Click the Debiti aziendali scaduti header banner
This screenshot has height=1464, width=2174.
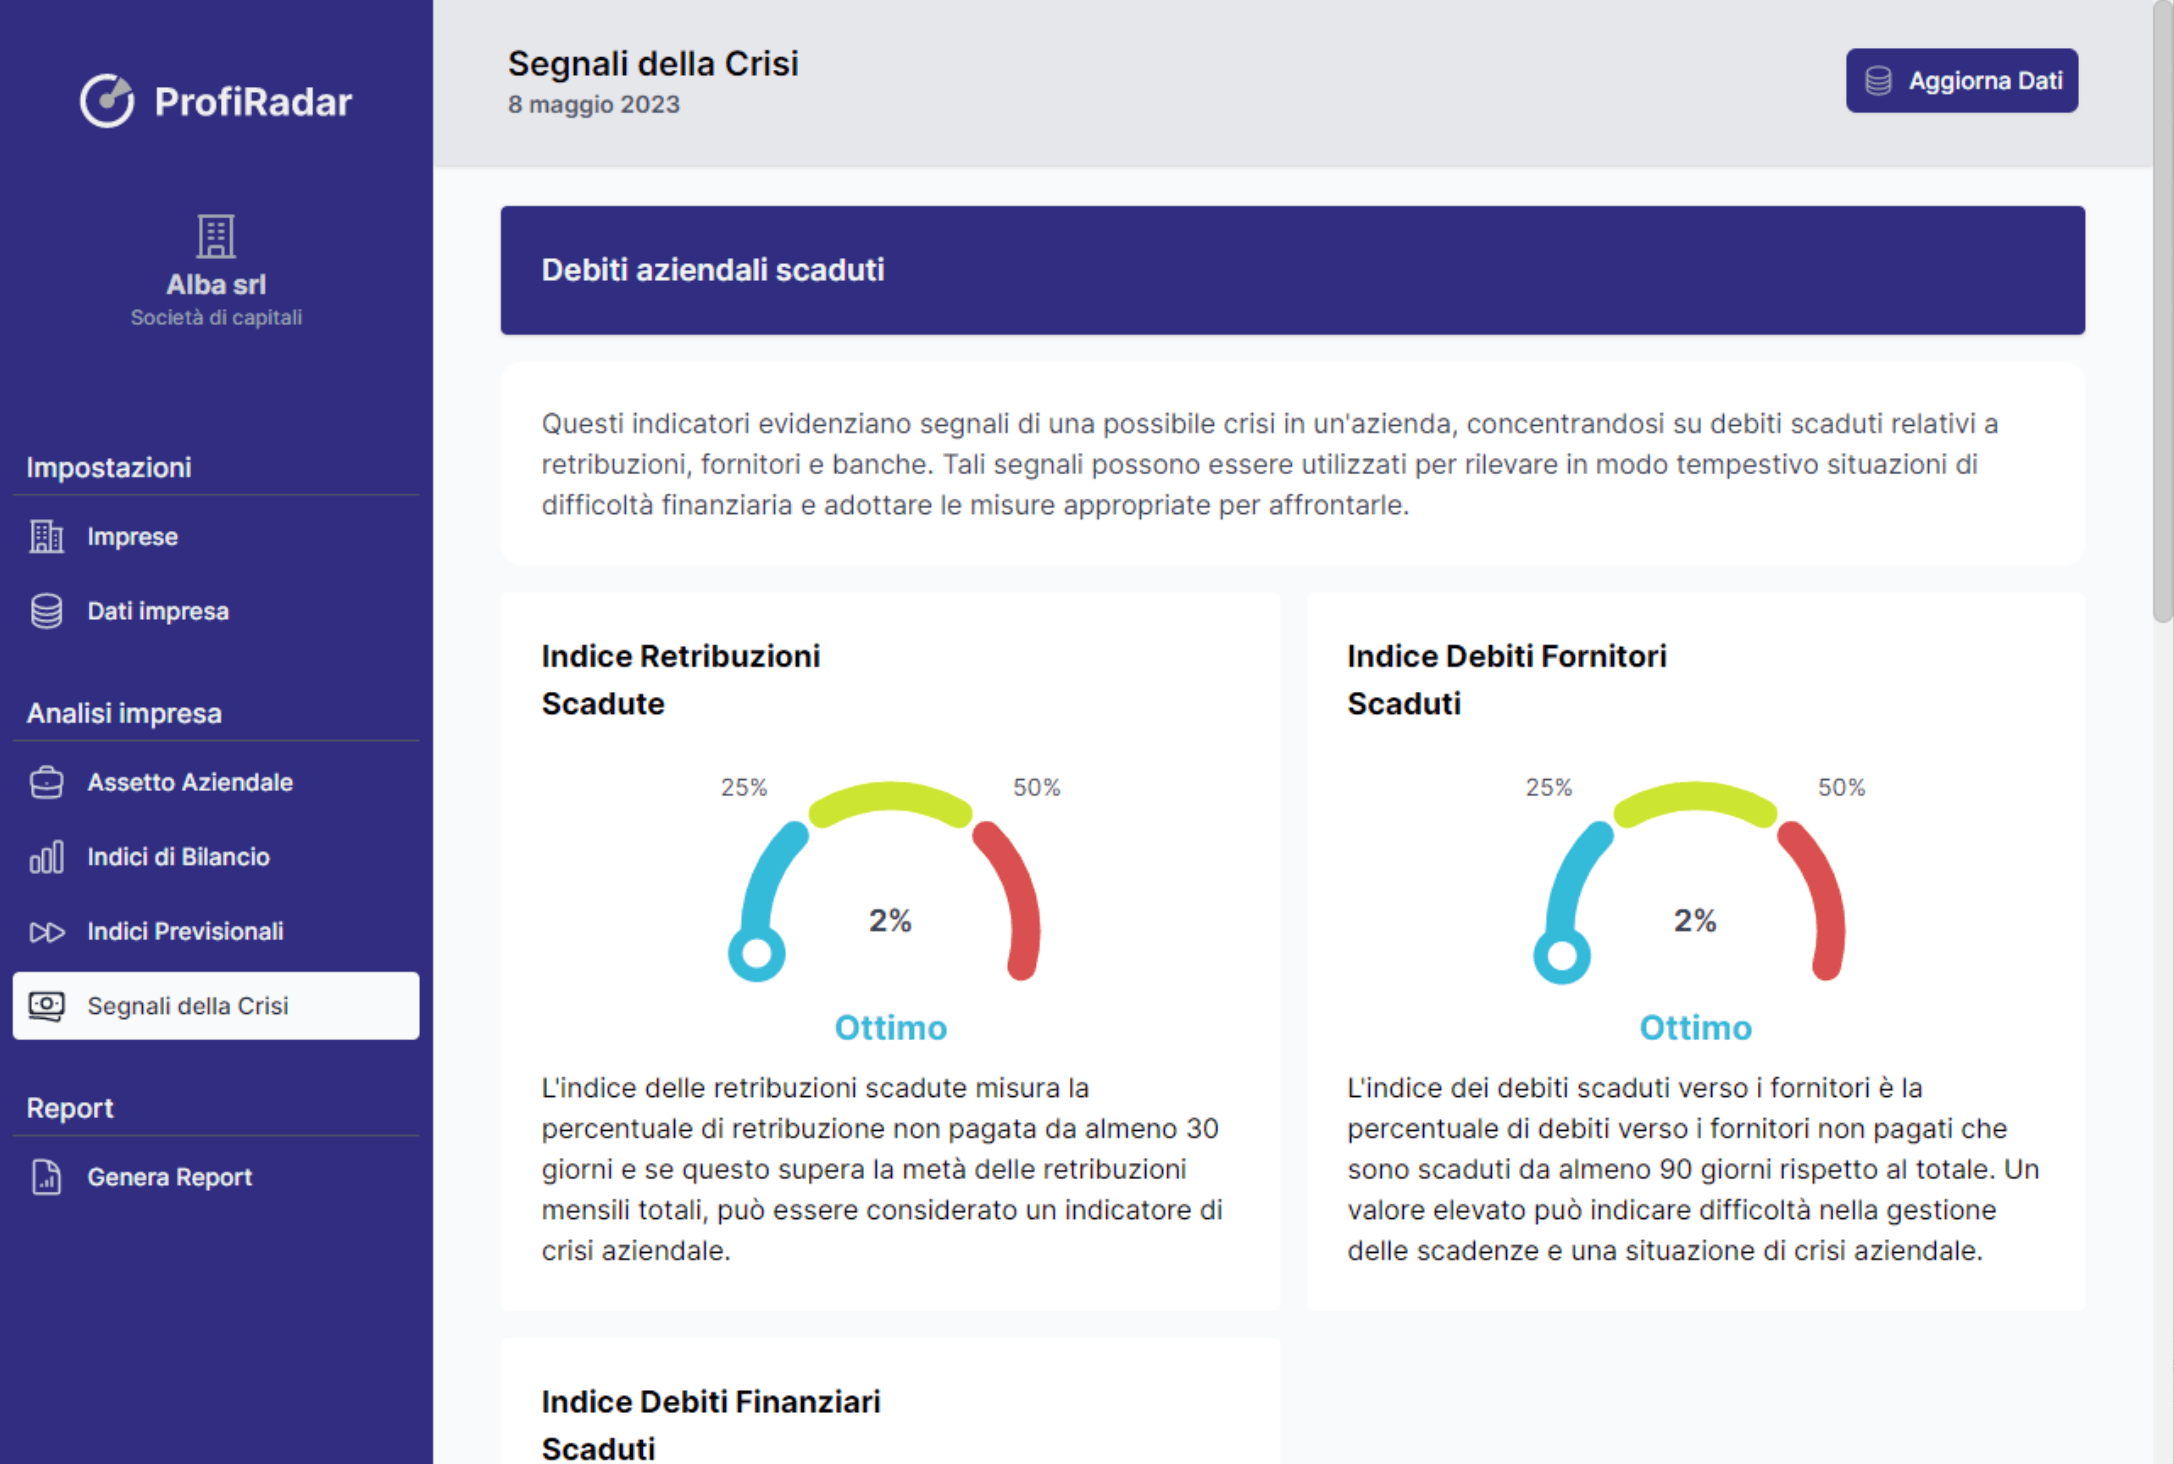pyautogui.click(x=1292, y=270)
